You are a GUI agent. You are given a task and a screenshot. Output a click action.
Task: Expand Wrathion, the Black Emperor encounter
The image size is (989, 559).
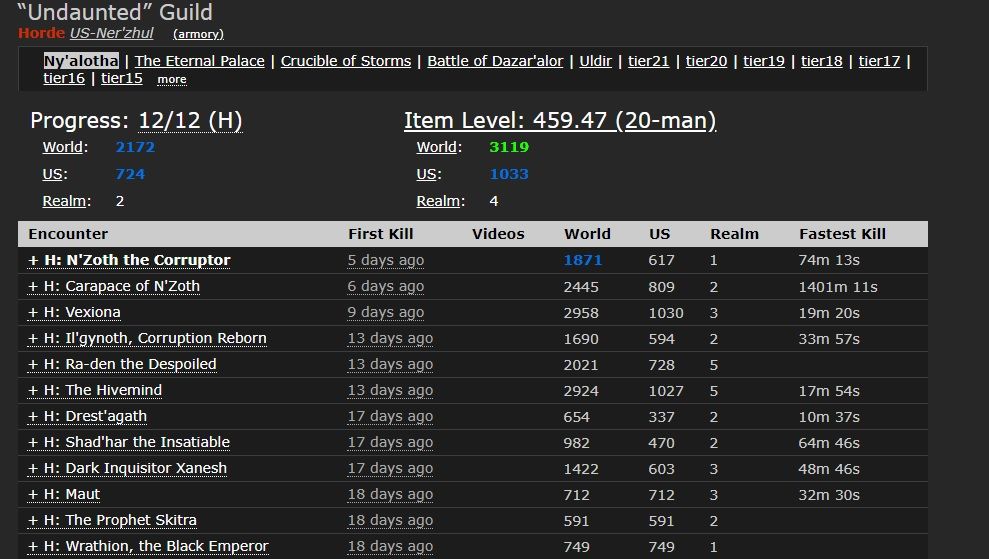148,546
